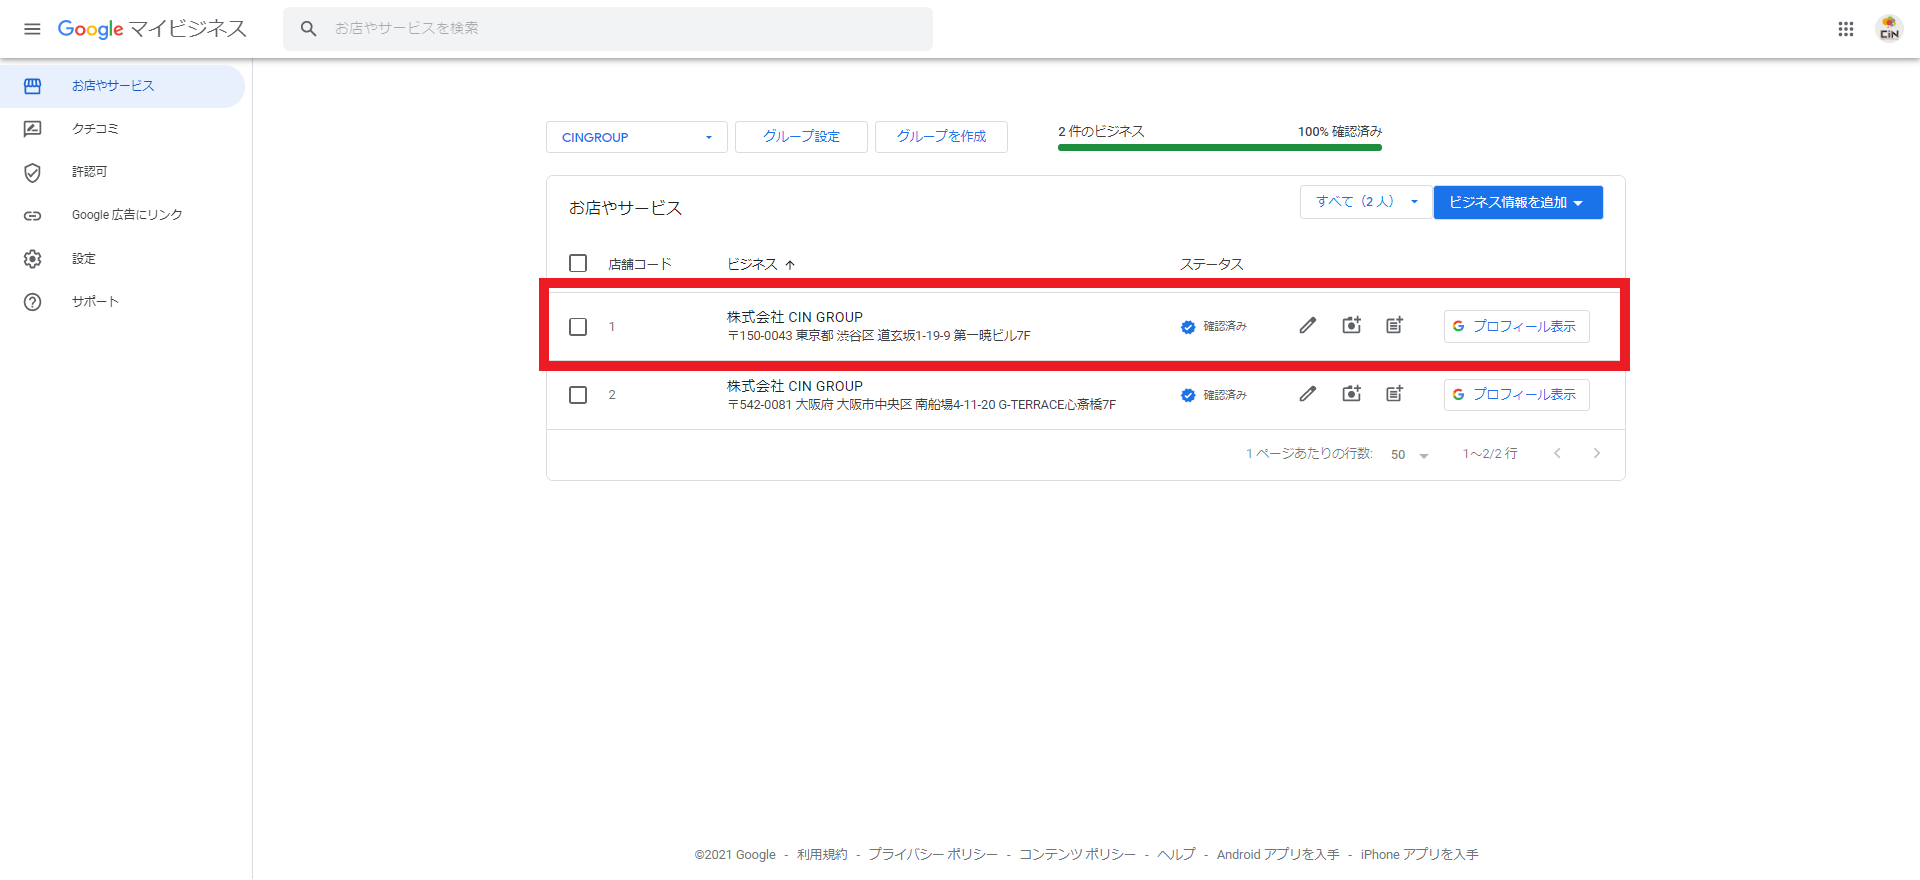Click 株式会社 CIN GROUP in 渋谷区 row
Screen dimensions: 1920x880
[x=795, y=317]
